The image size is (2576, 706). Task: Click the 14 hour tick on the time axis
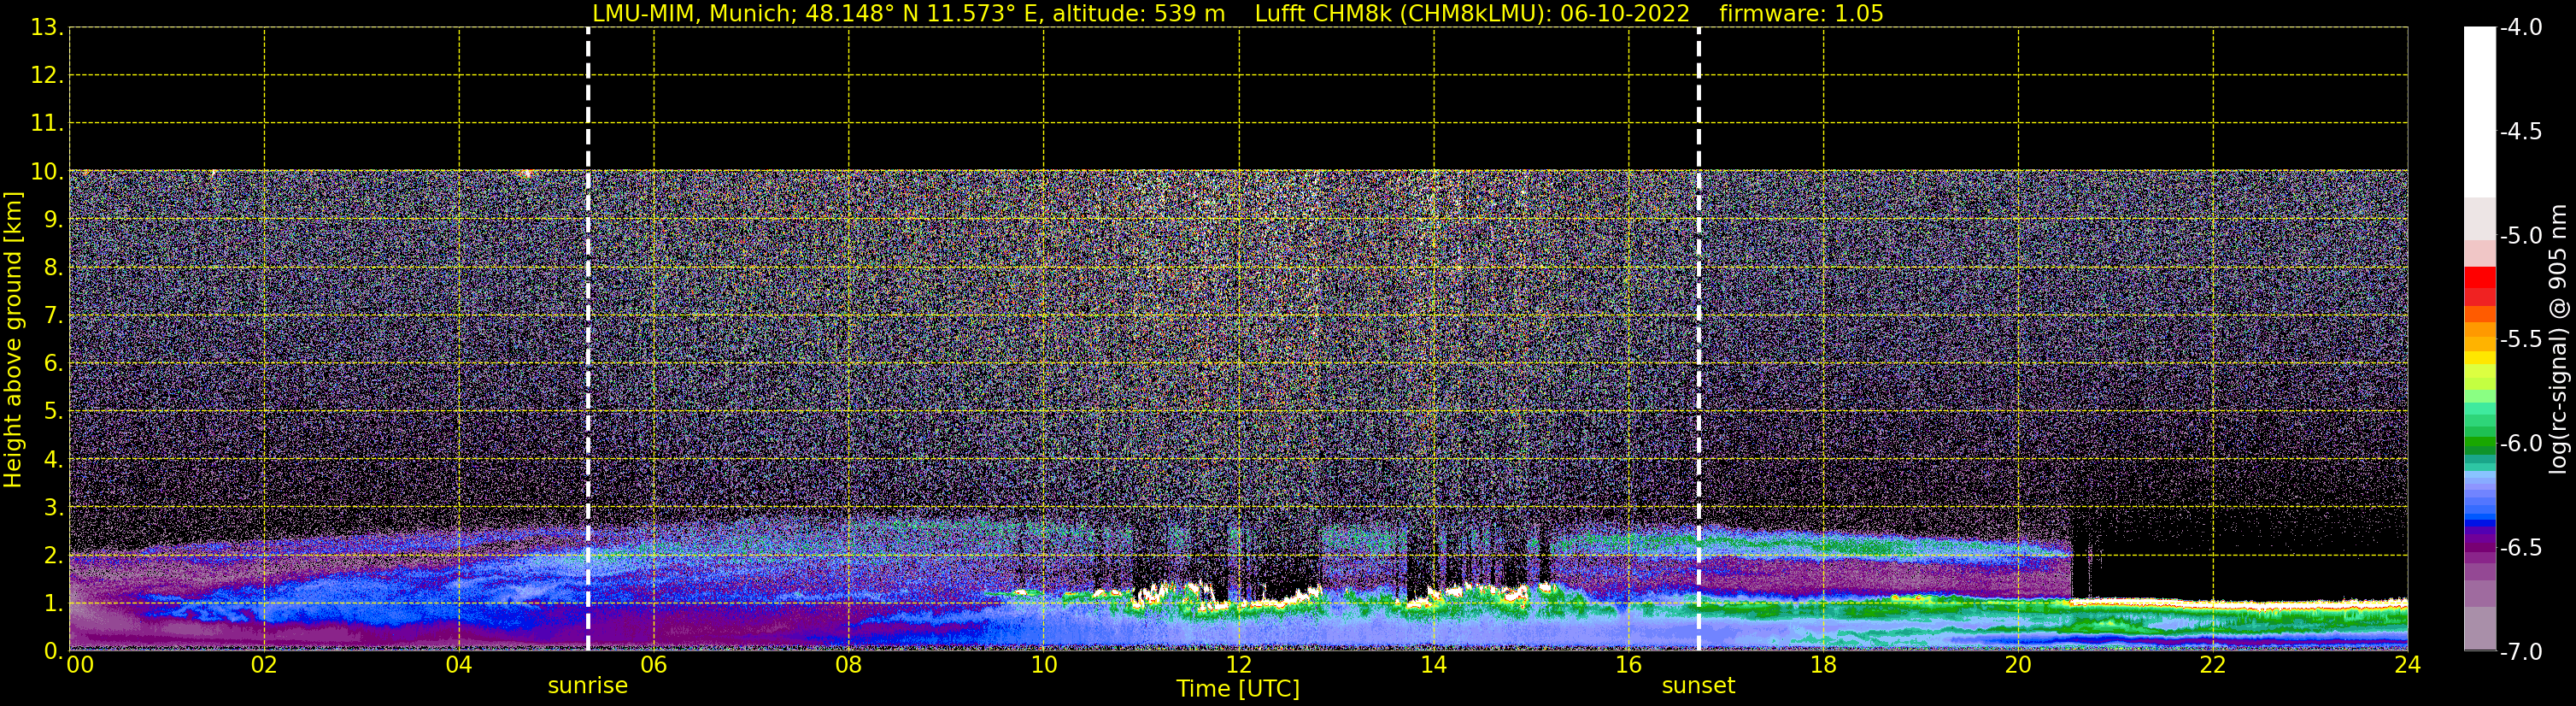tap(1433, 665)
